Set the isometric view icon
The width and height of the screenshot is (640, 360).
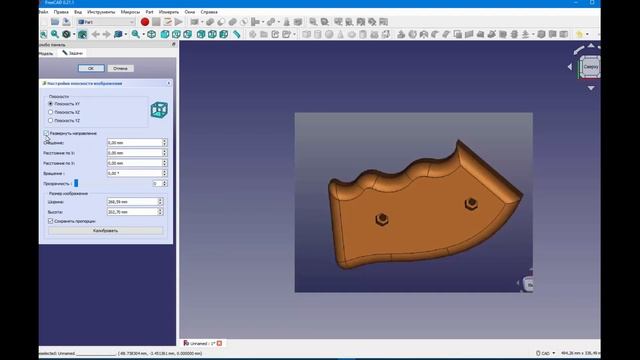click(151, 34)
